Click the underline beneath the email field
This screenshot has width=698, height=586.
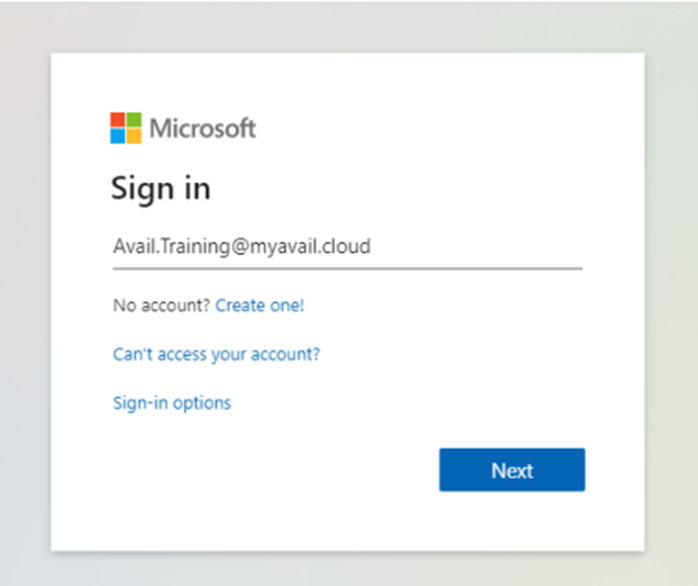[347, 269]
